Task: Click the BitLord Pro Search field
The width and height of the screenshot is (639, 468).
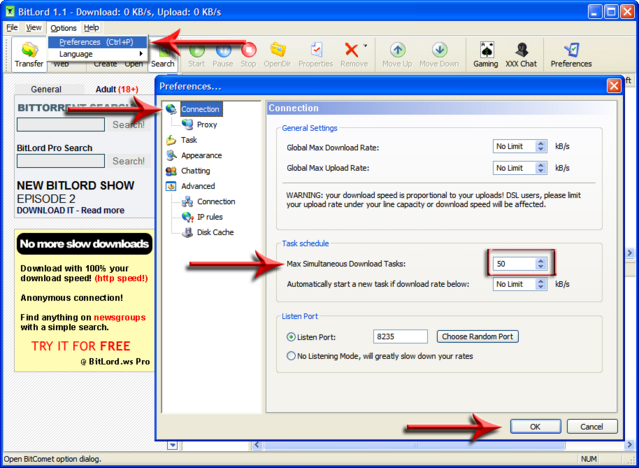Action: (x=61, y=161)
